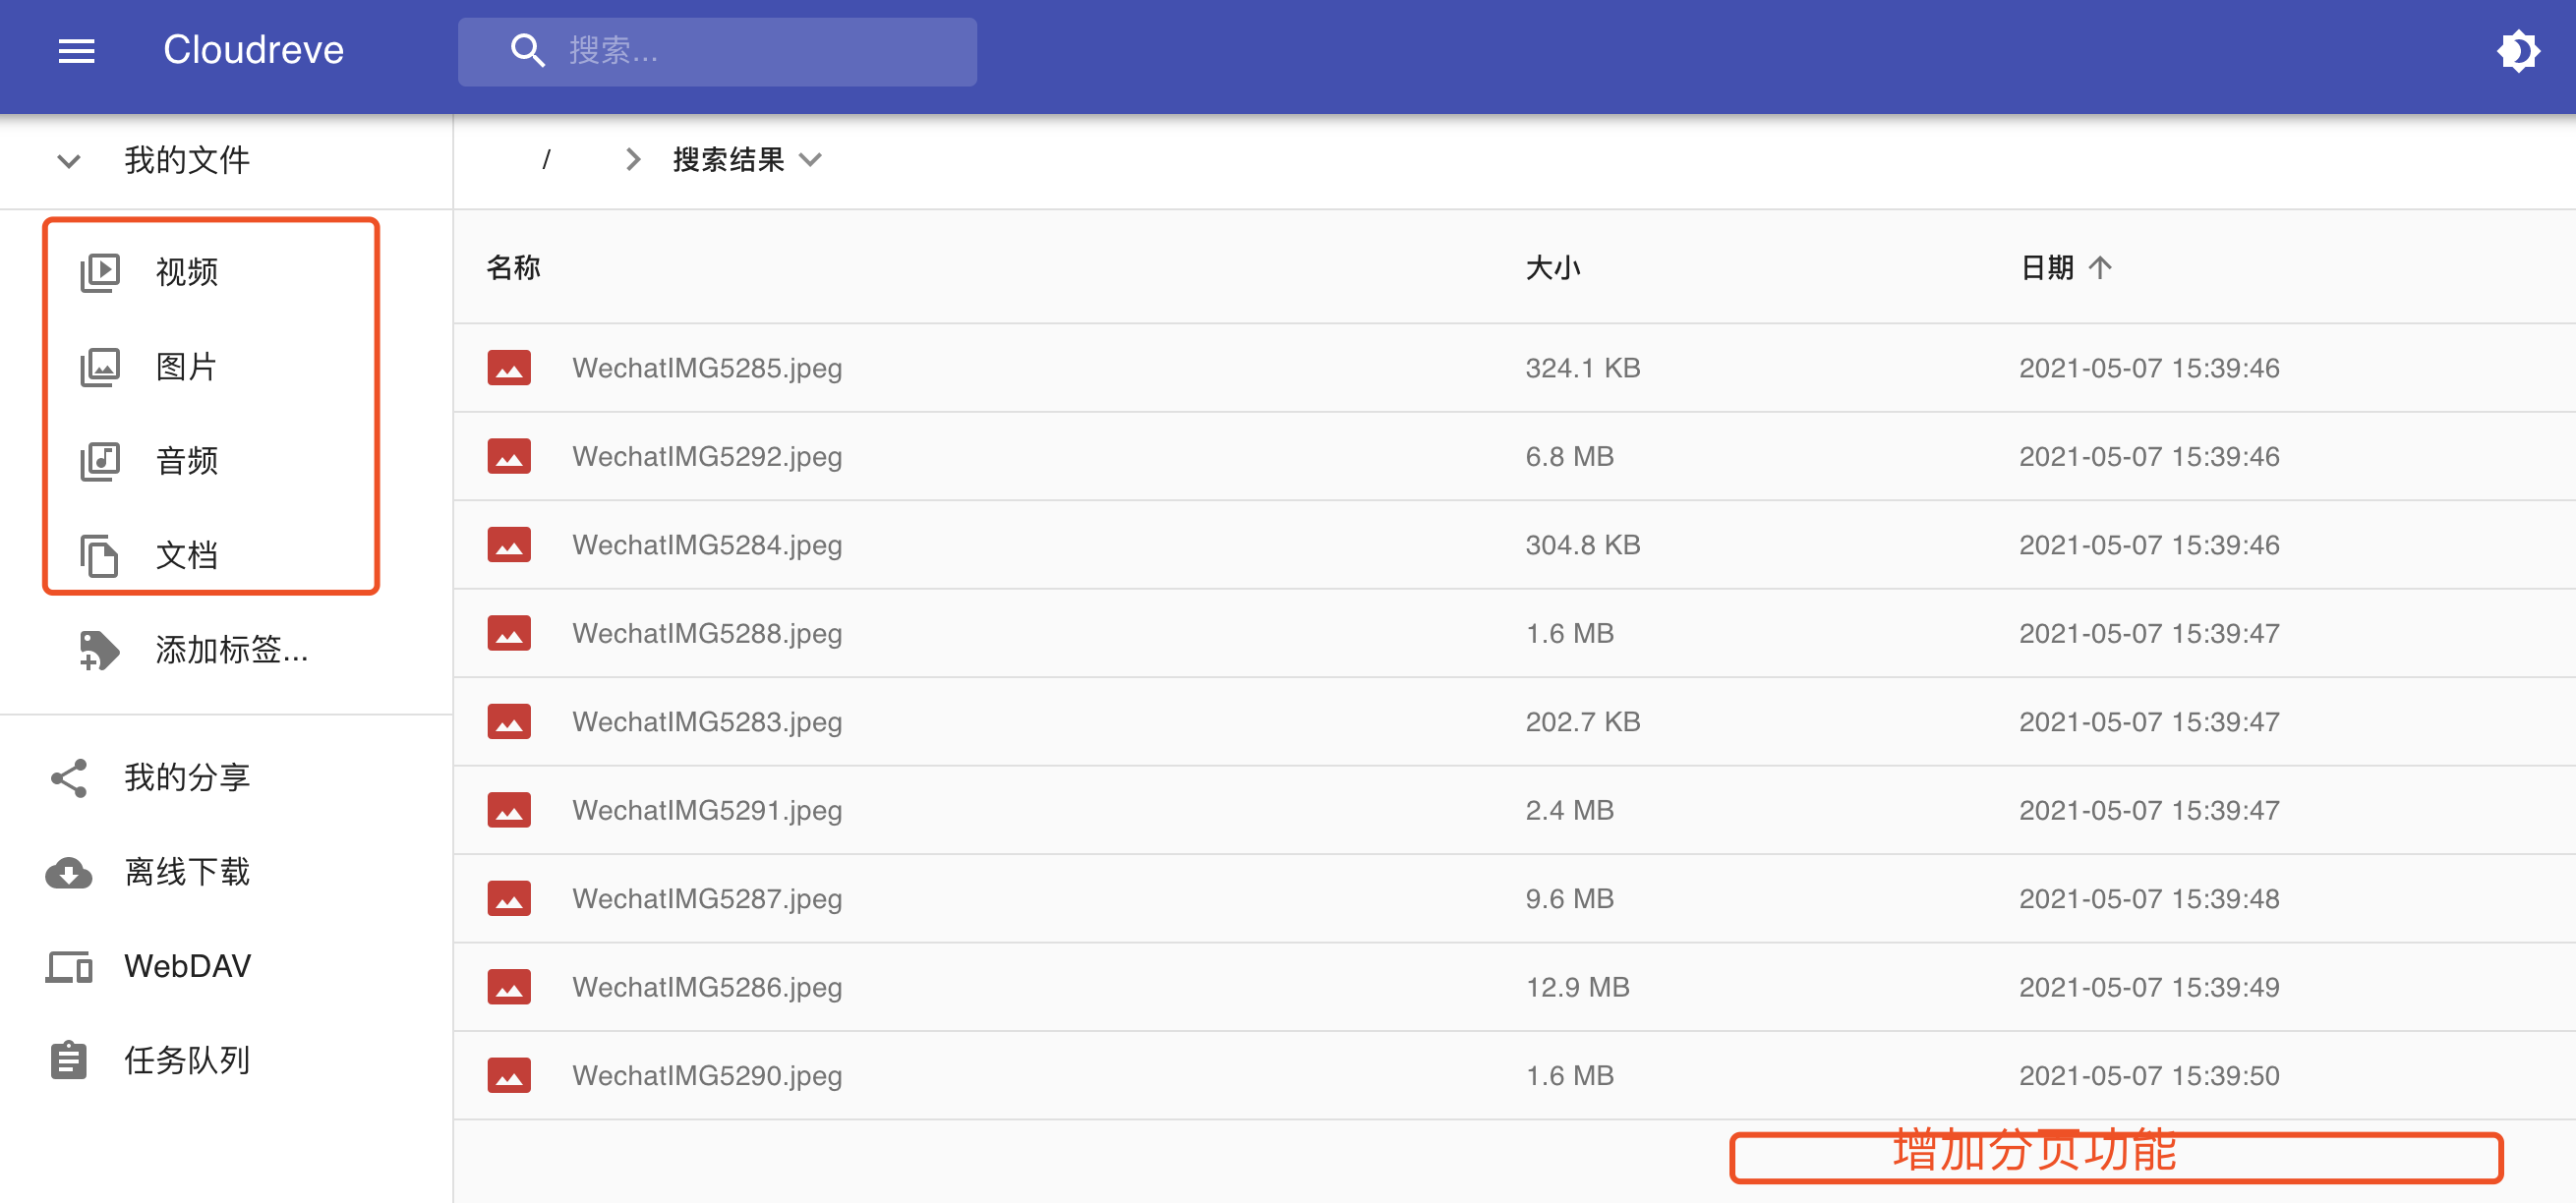Open the hamburger navigation menu
The width and height of the screenshot is (2576, 1203).
76,51
